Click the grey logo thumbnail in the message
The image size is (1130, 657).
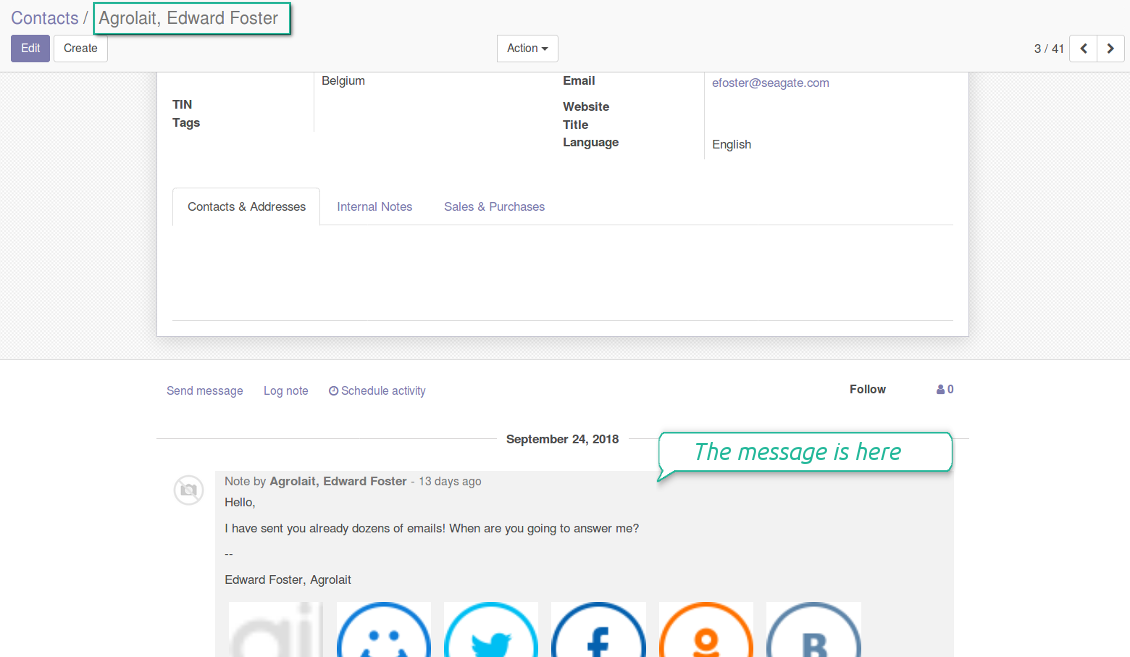point(276,632)
